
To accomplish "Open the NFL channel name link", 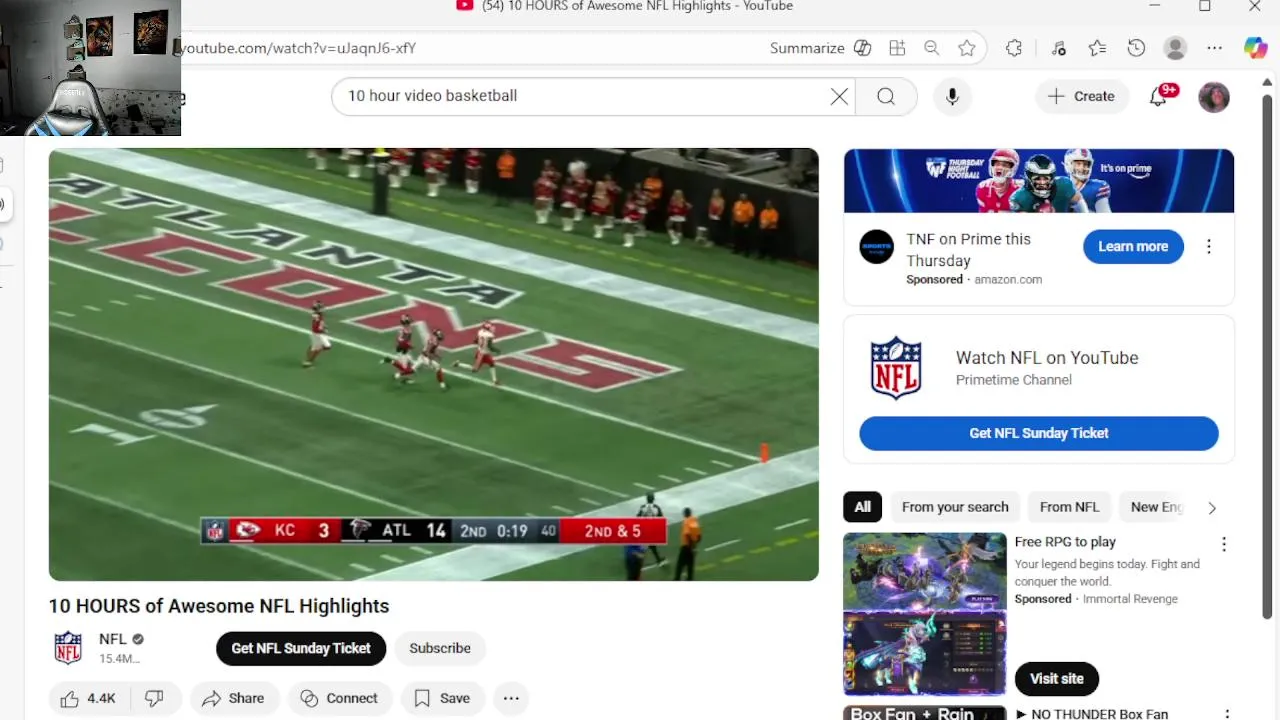I will [113, 639].
